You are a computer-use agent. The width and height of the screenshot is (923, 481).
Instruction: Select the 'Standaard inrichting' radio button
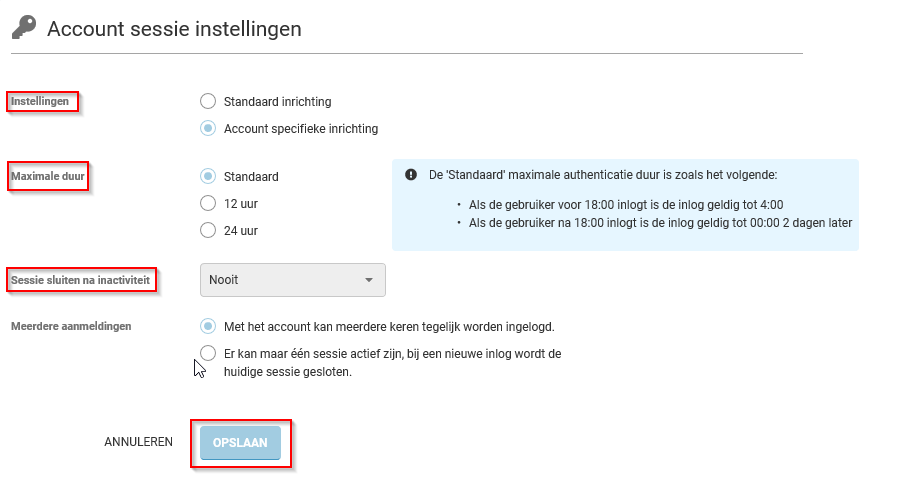click(x=208, y=101)
